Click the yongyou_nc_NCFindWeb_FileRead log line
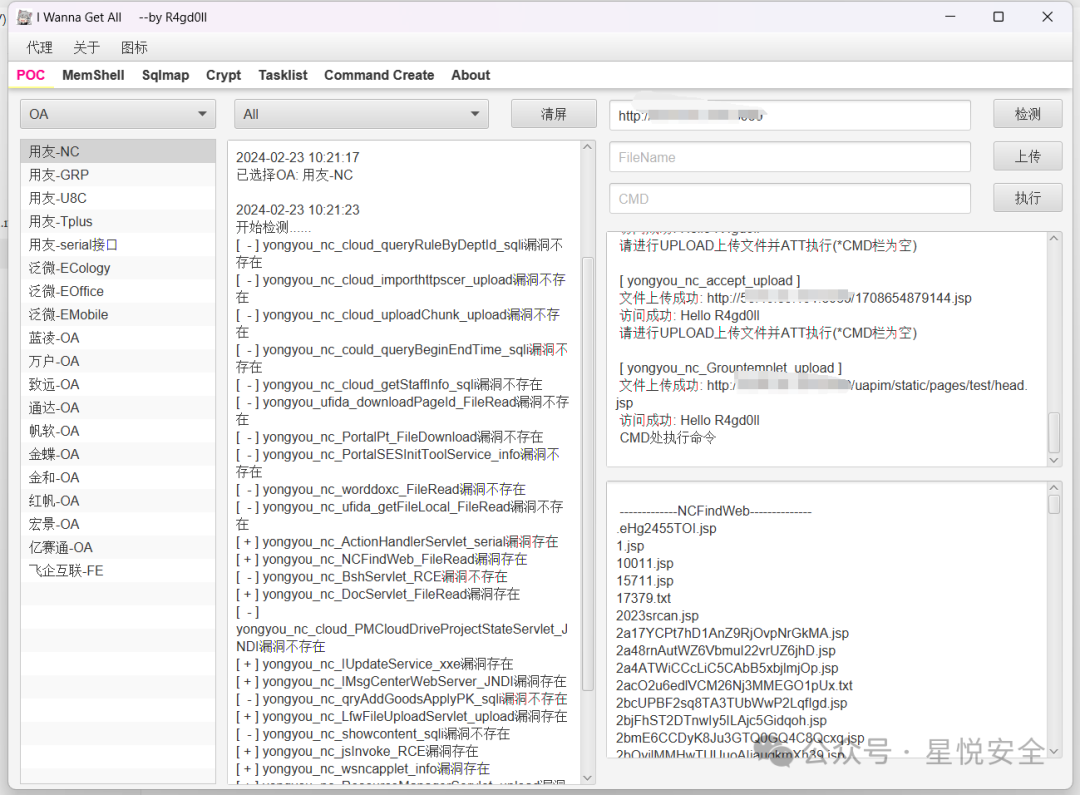The image size is (1080, 795). (382, 559)
